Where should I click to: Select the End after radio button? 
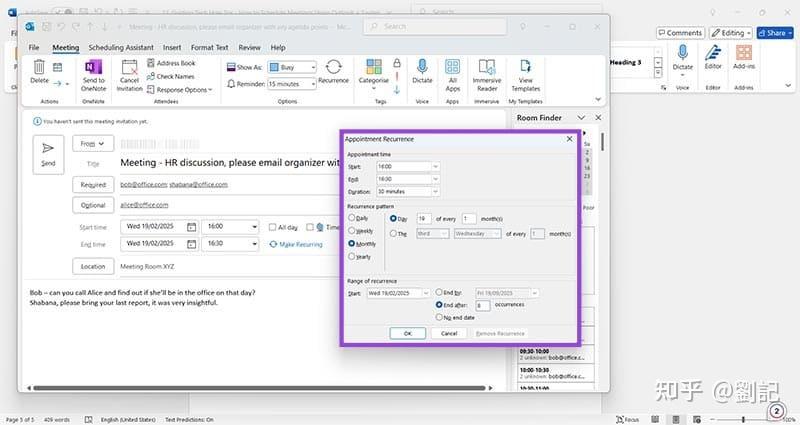[x=439, y=305]
